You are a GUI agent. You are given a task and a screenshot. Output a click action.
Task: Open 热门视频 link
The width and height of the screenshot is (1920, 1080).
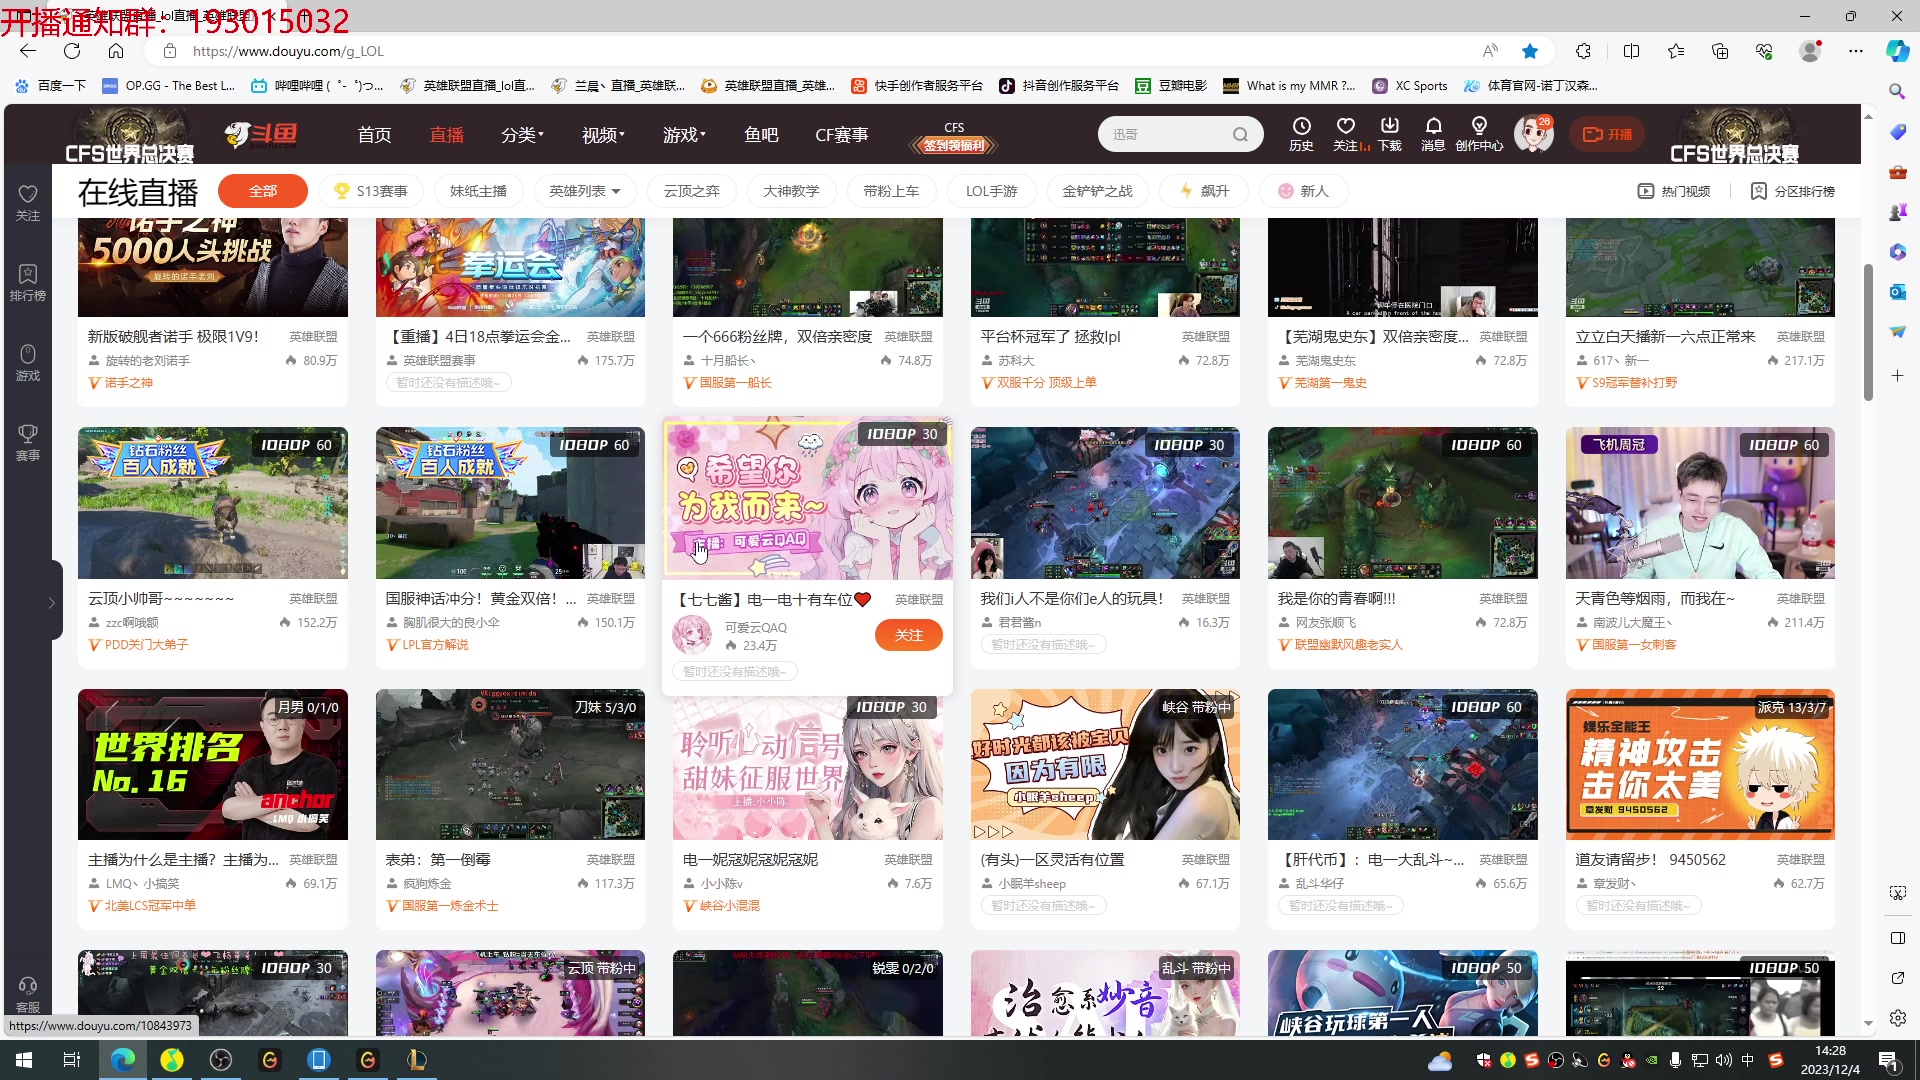(1674, 191)
